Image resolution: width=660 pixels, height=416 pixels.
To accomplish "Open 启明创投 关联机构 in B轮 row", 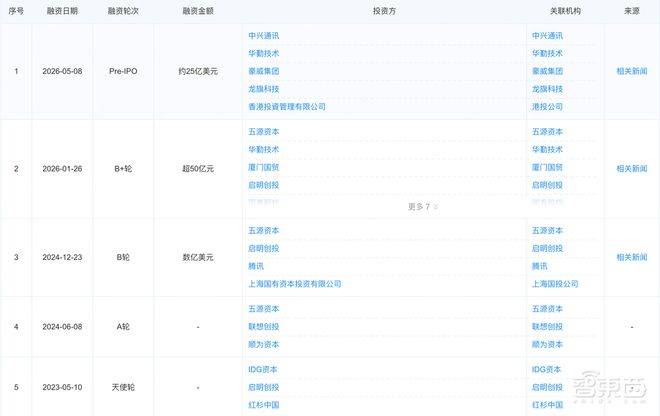I will [547, 248].
